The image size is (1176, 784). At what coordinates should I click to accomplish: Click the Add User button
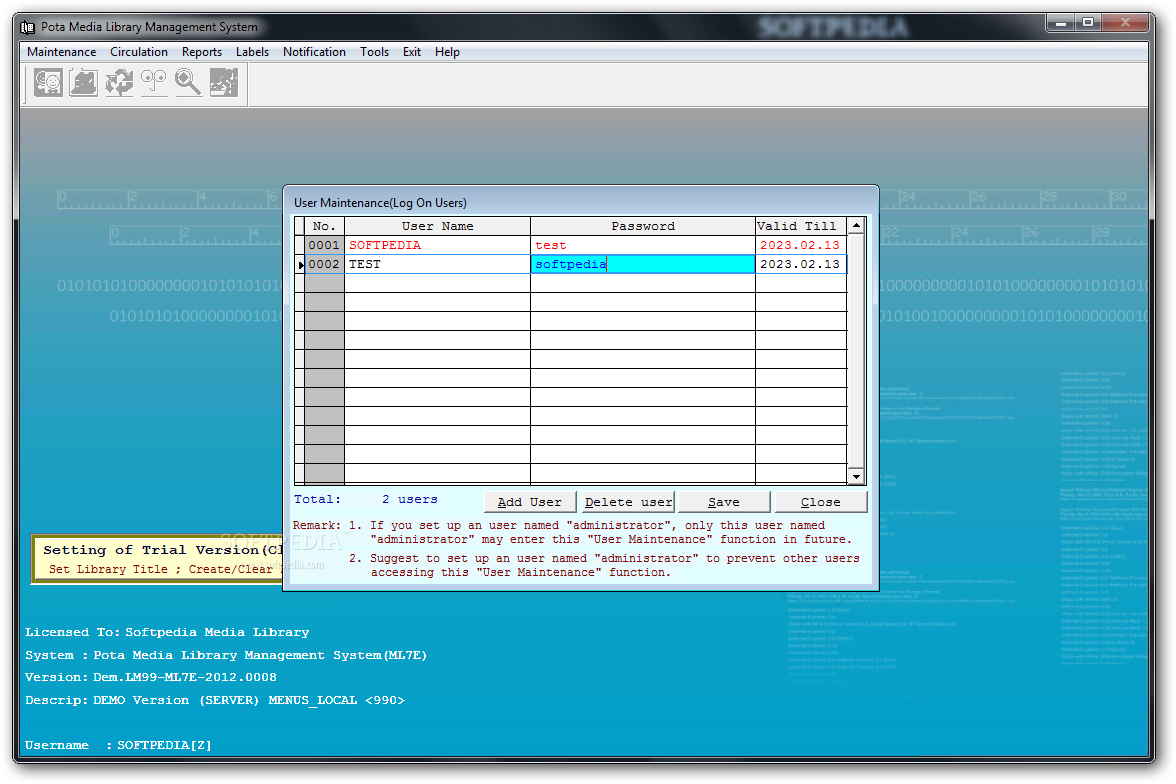coord(530,502)
